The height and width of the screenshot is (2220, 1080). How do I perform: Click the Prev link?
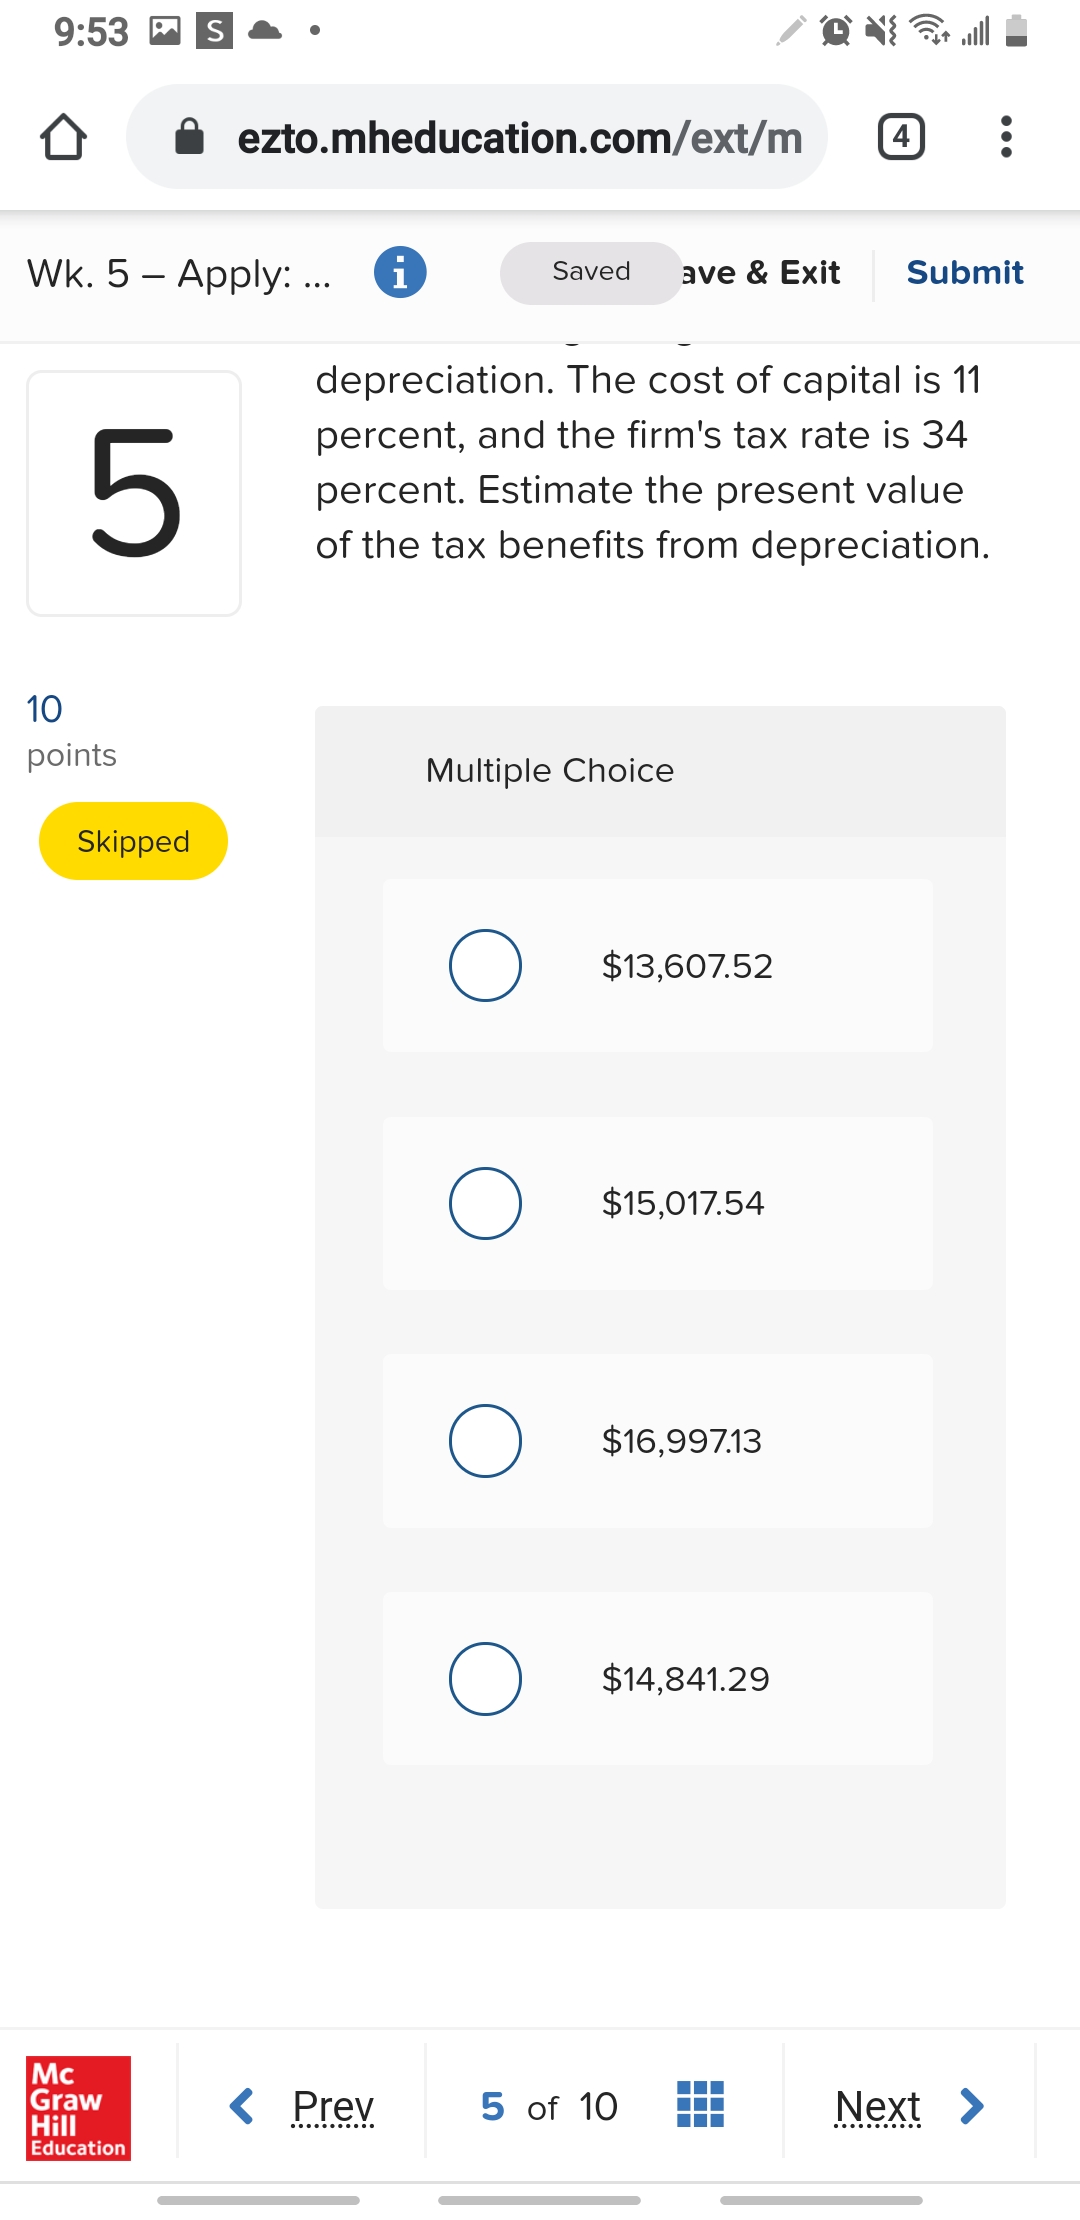tap(333, 2106)
